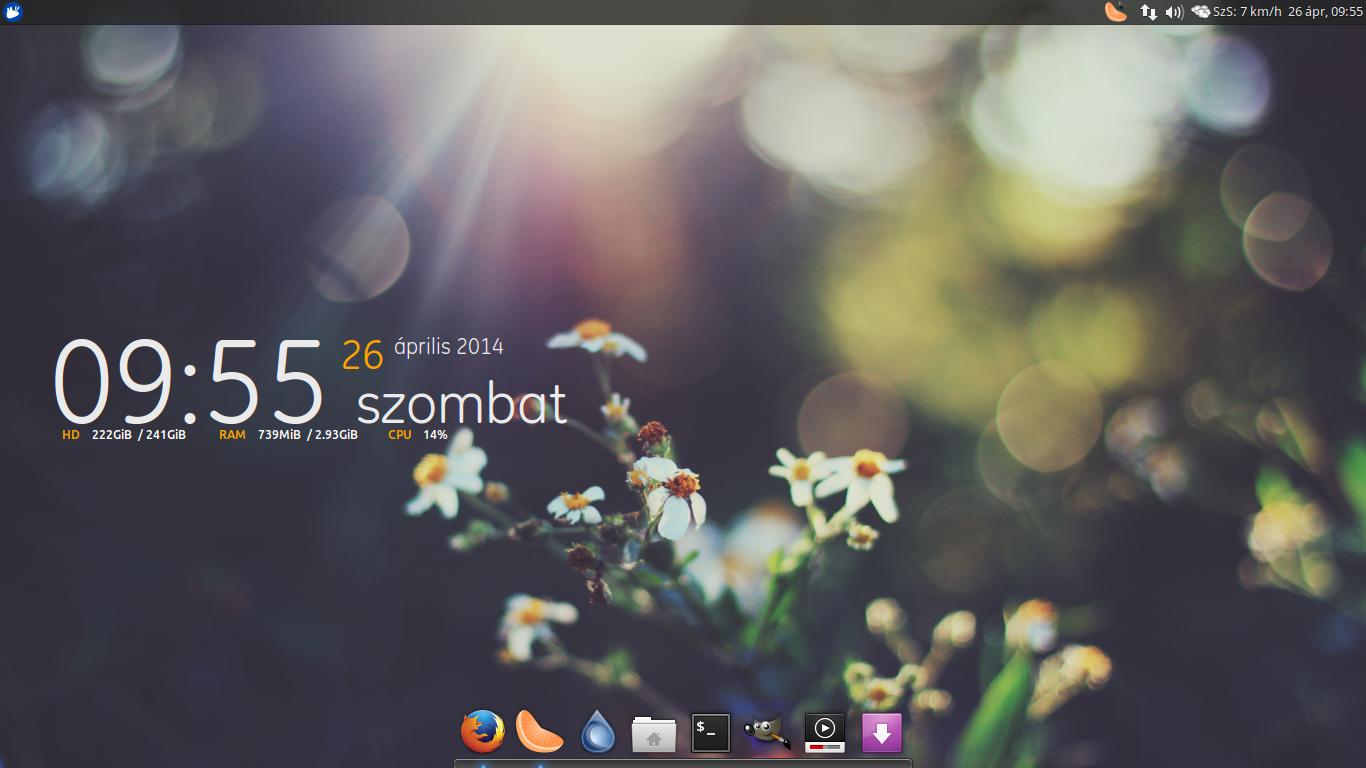Click the large desktop clock '09:55'
The height and width of the screenshot is (768, 1366).
coord(188,382)
